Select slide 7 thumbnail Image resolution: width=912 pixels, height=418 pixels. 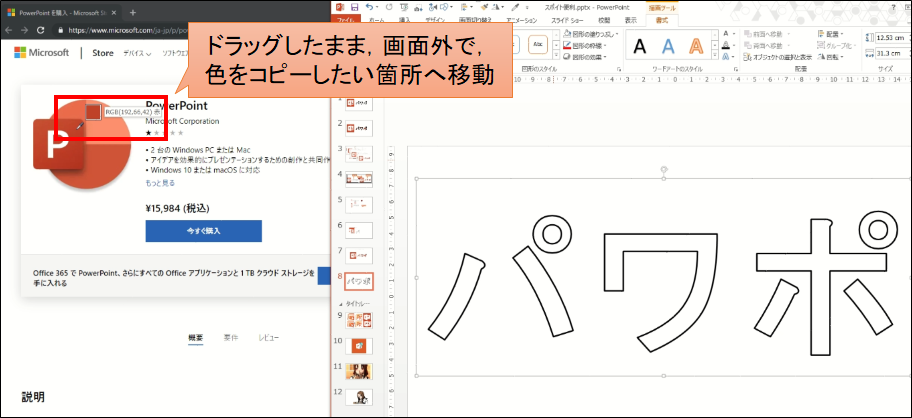pyautogui.click(x=359, y=255)
